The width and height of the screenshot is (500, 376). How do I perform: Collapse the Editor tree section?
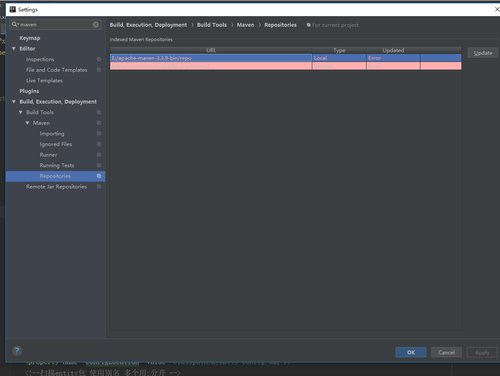14,49
